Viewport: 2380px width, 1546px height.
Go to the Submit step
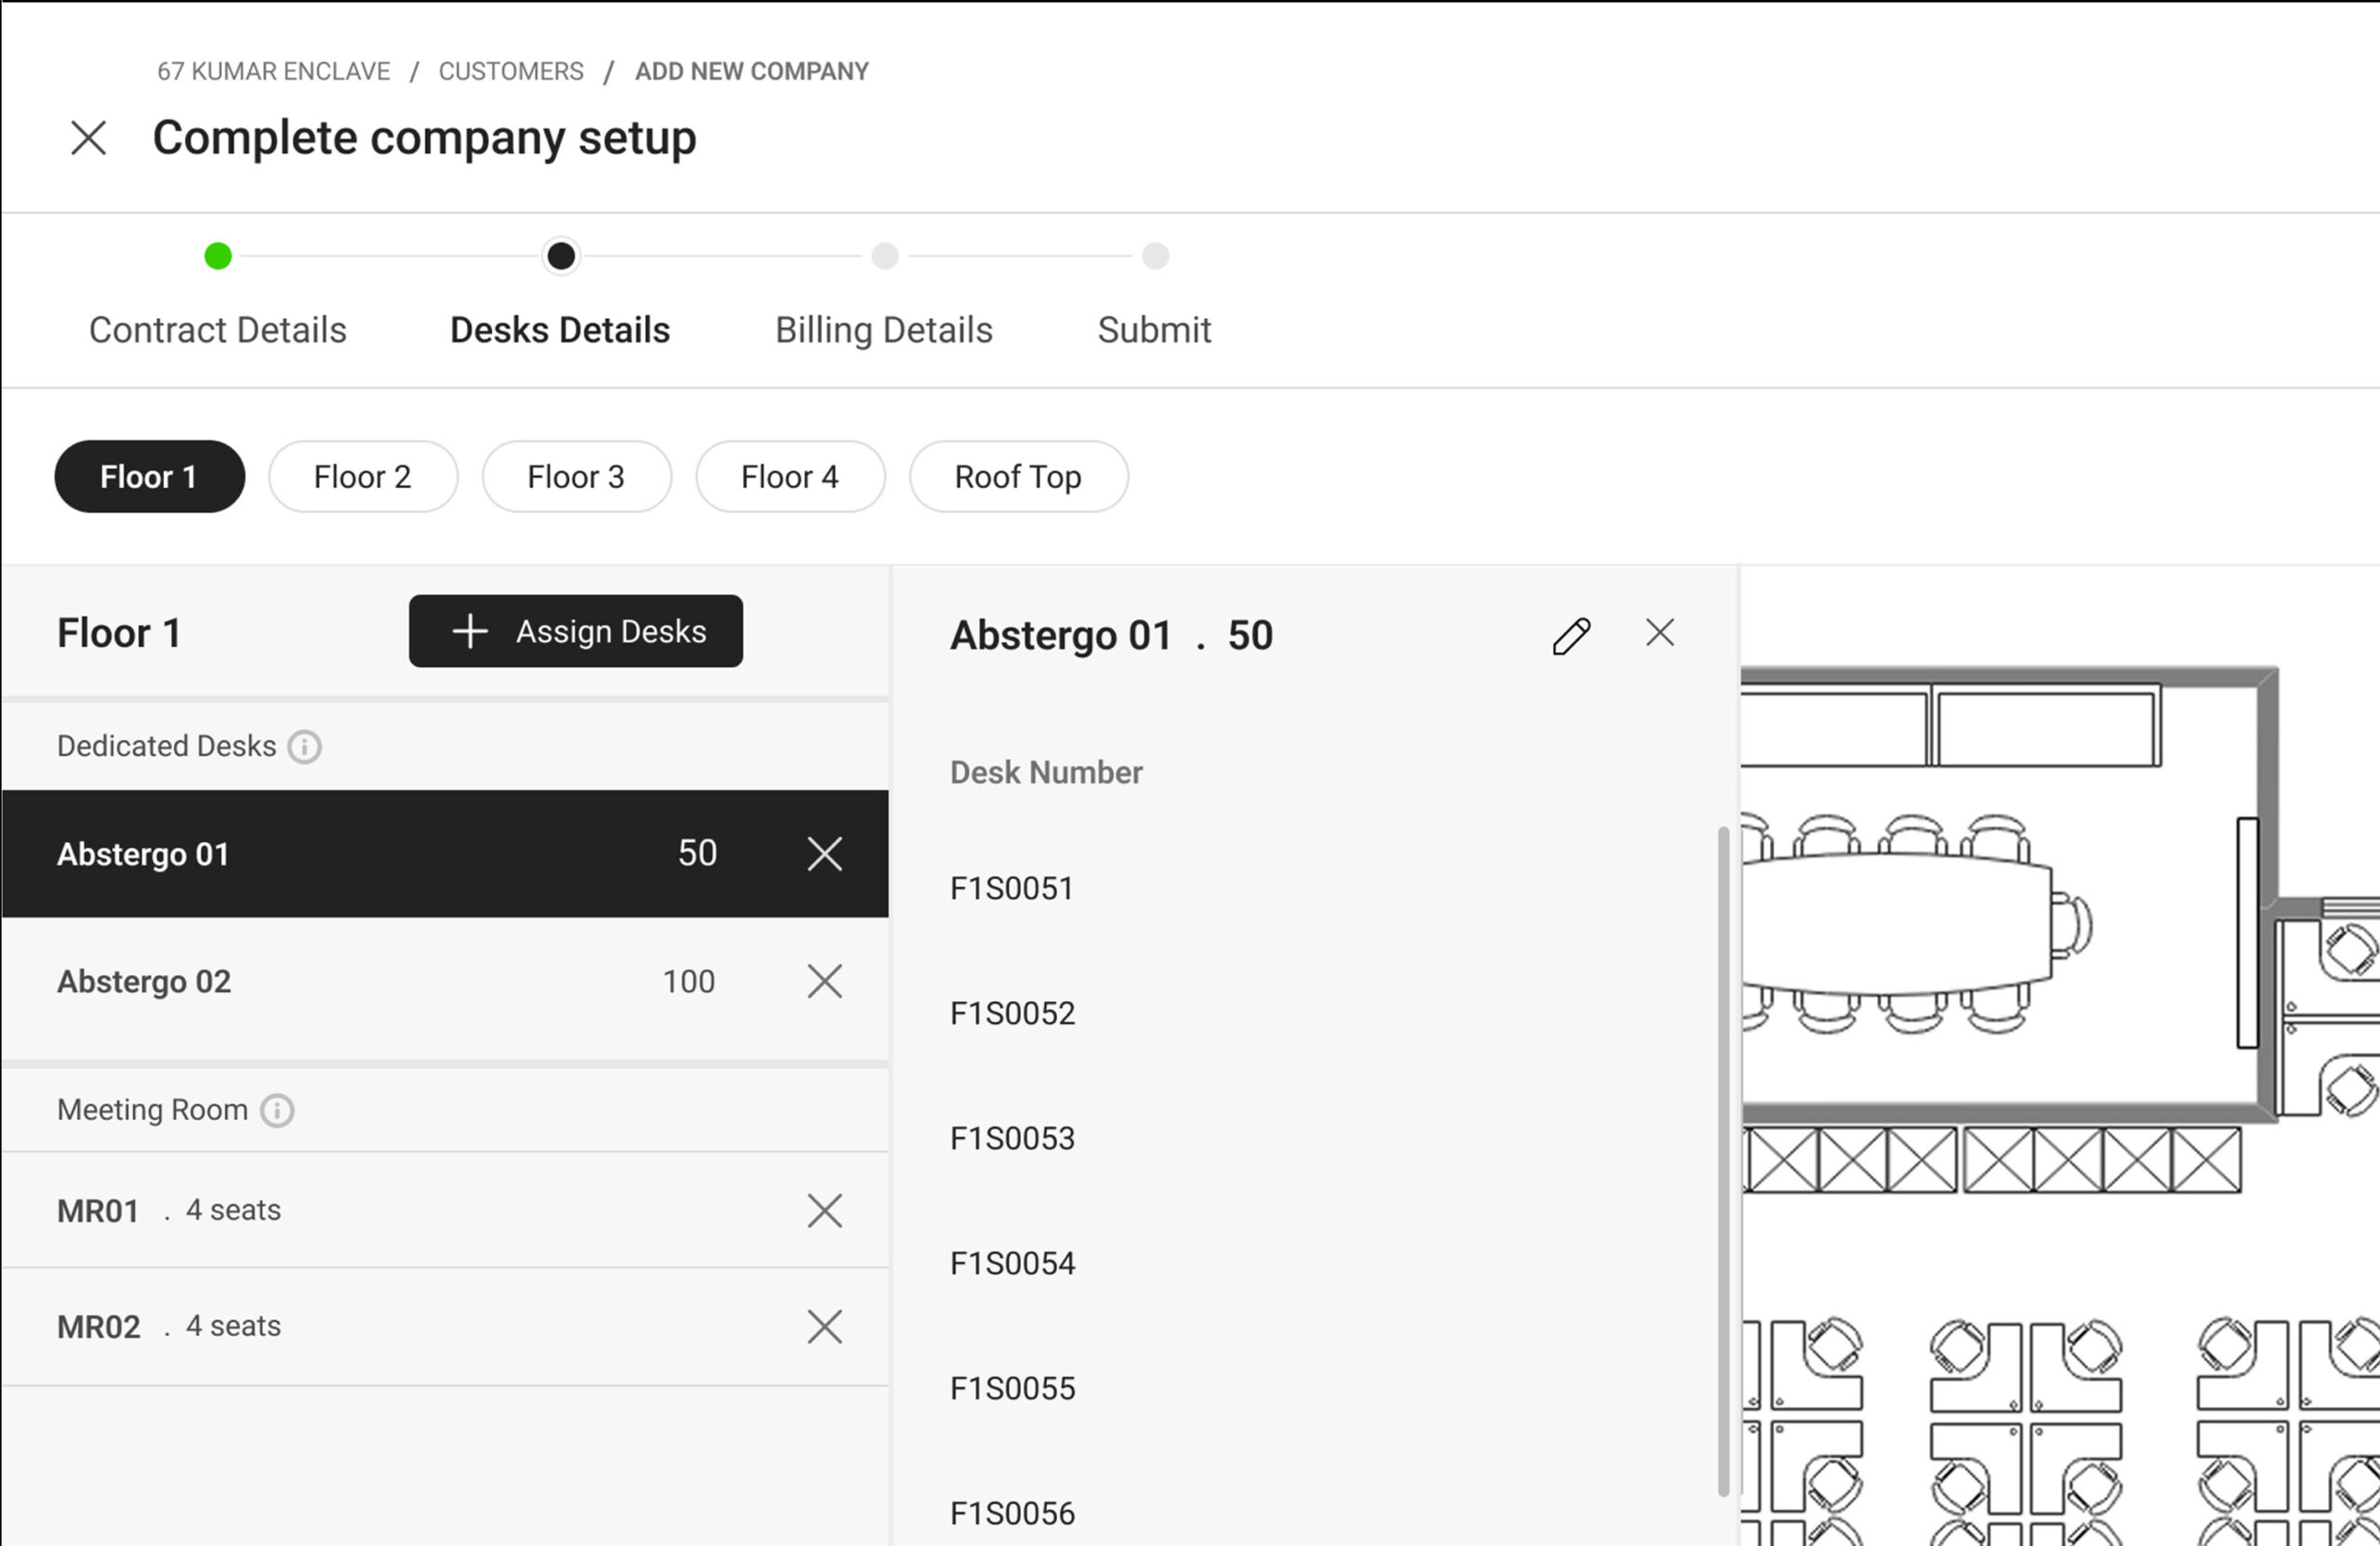(x=1155, y=330)
